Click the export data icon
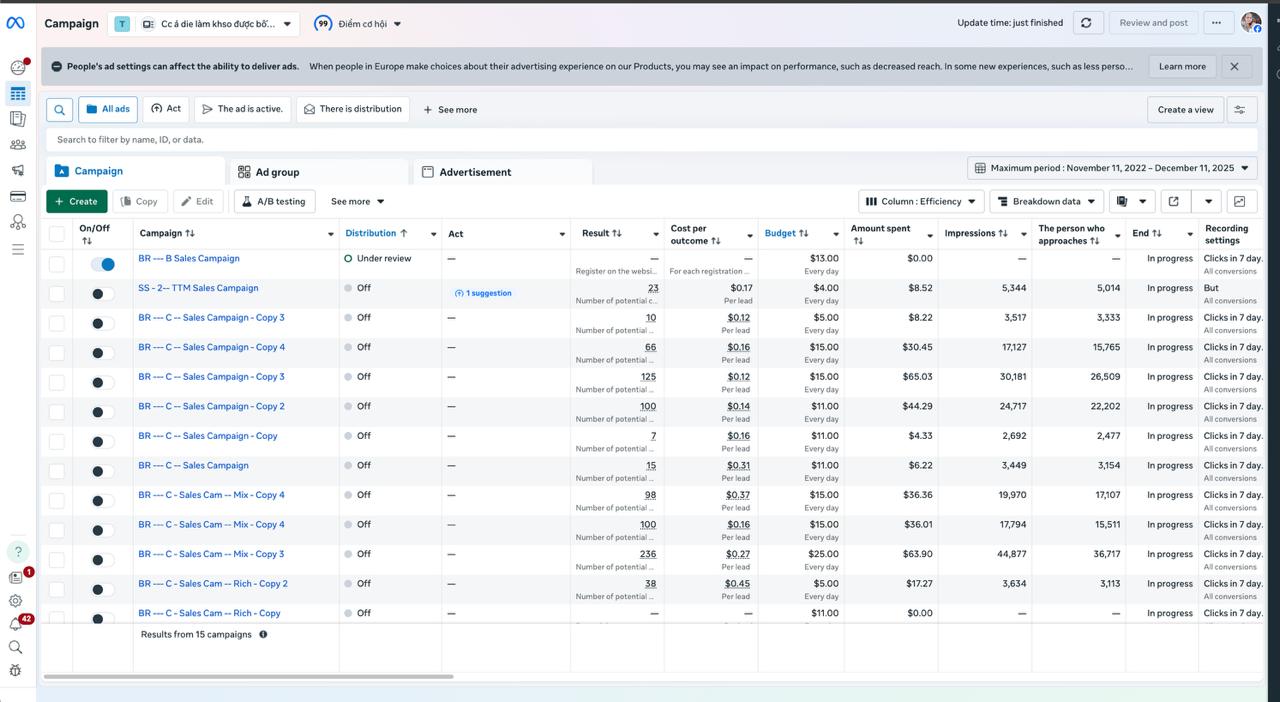 click(1174, 201)
